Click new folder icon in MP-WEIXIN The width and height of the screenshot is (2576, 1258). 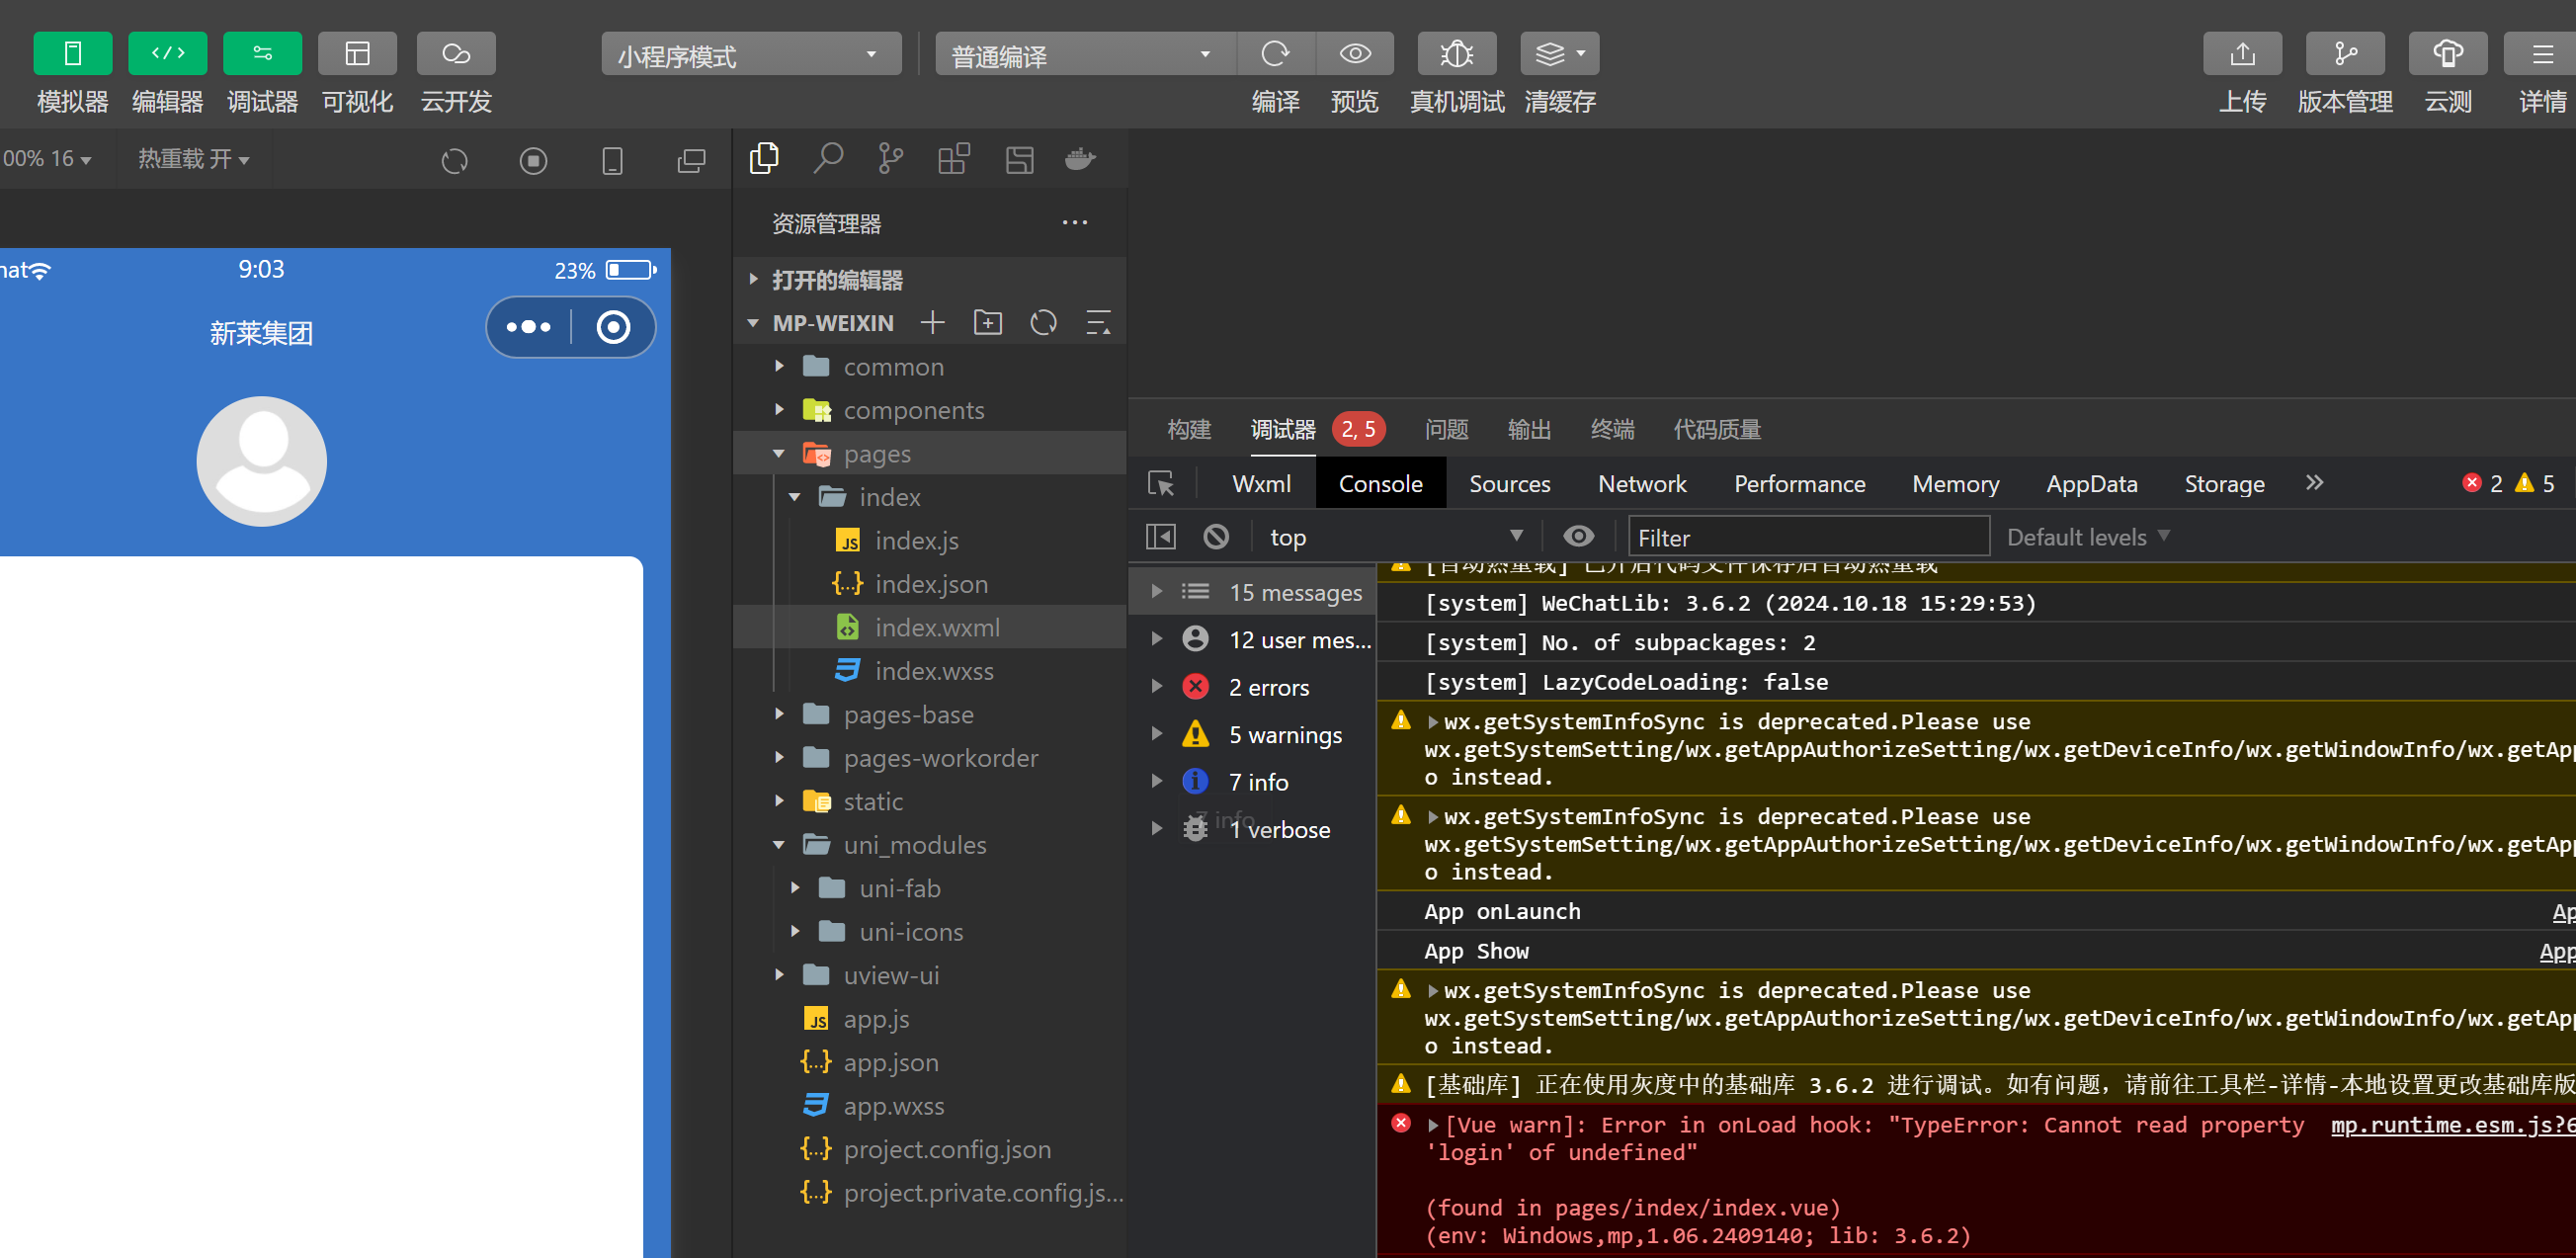pos(987,323)
